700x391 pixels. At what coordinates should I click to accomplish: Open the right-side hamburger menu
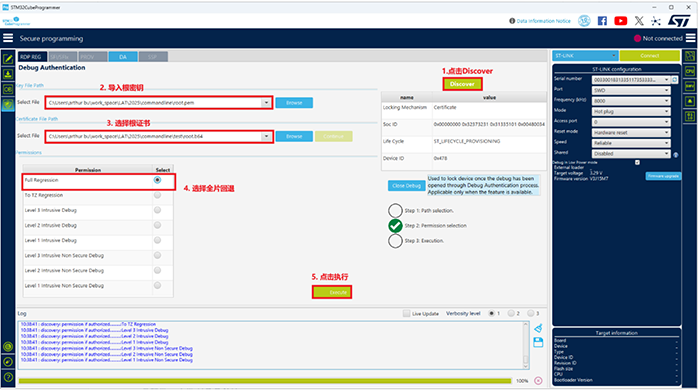coord(691,38)
